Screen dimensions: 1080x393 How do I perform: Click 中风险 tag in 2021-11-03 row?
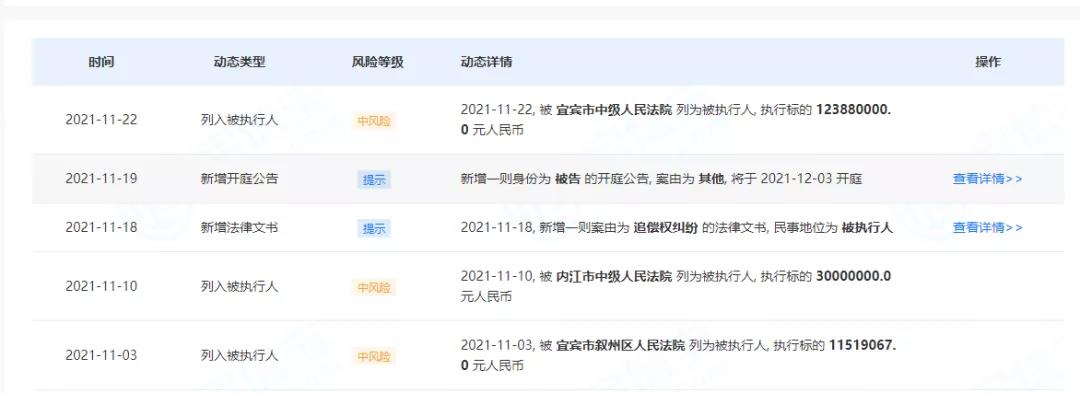pos(374,357)
